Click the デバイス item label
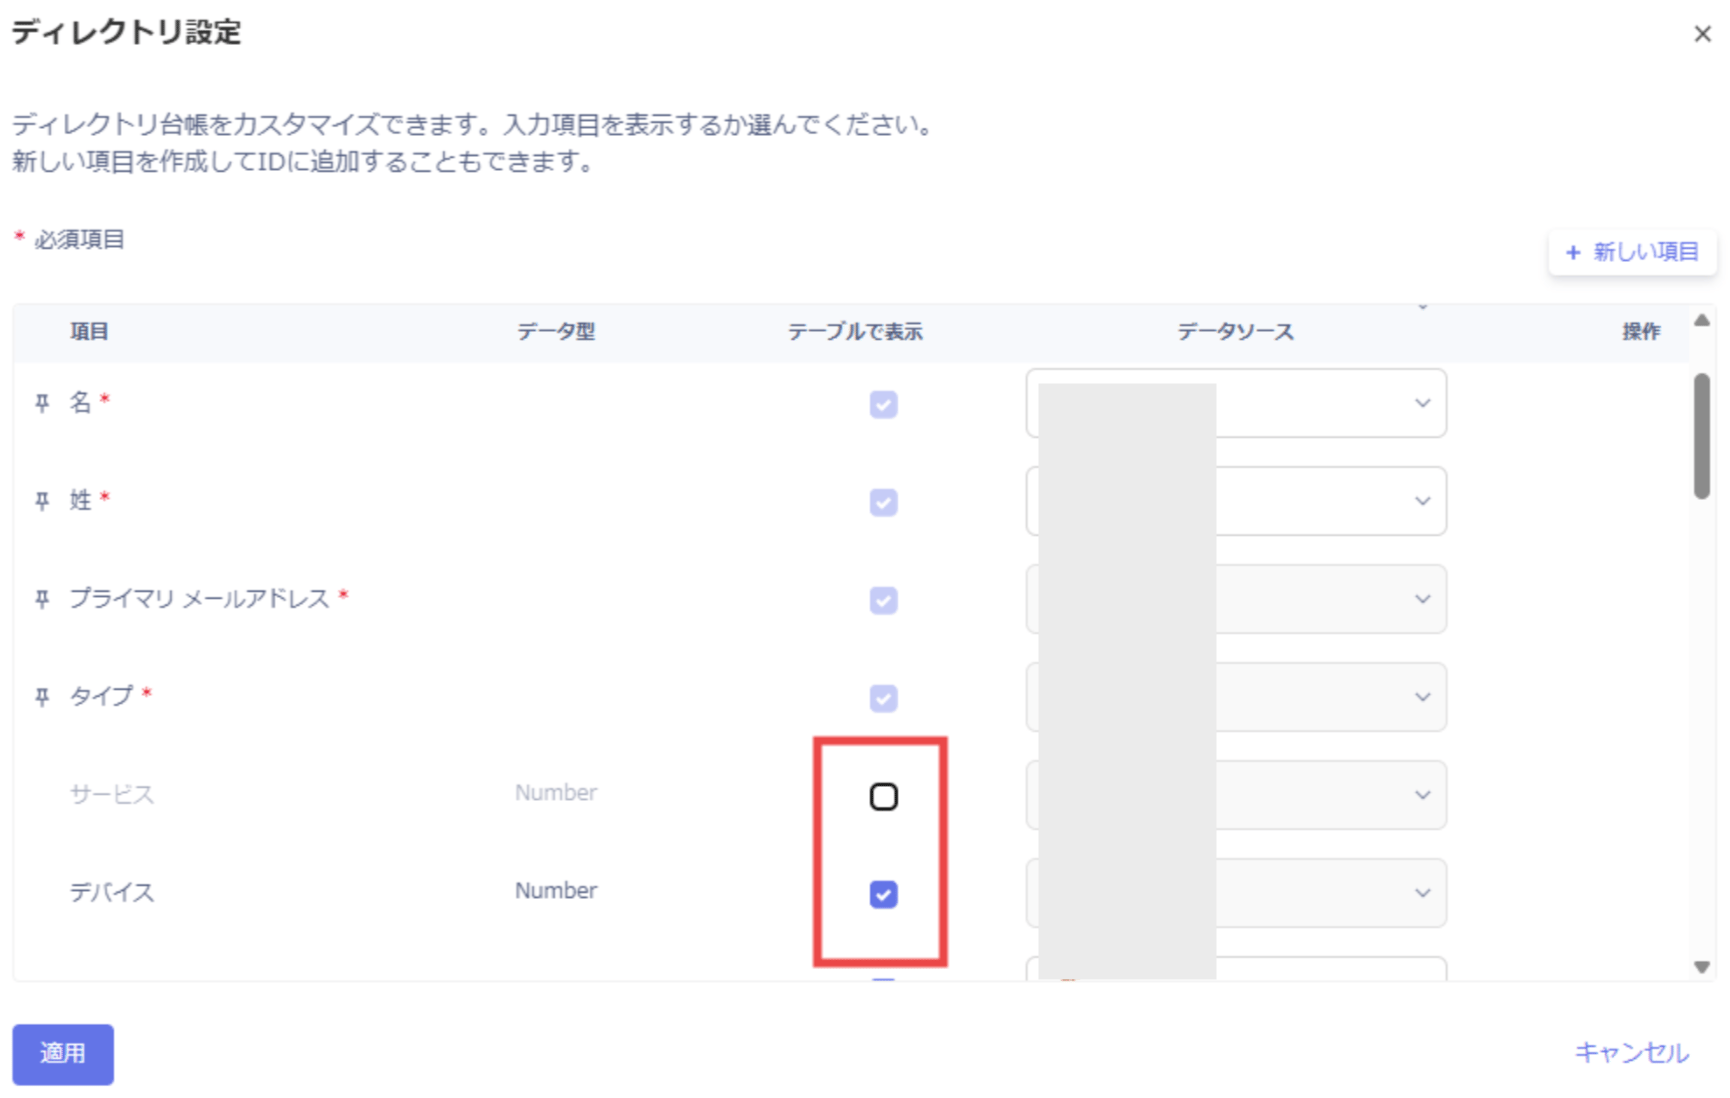The image size is (1730, 1098). [112, 893]
